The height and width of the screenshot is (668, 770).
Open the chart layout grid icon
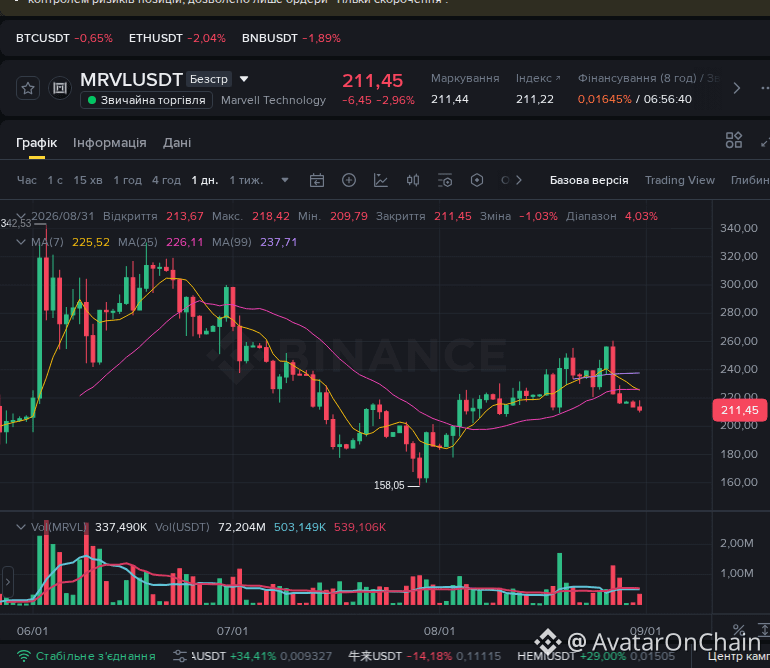[x=734, y=140]
